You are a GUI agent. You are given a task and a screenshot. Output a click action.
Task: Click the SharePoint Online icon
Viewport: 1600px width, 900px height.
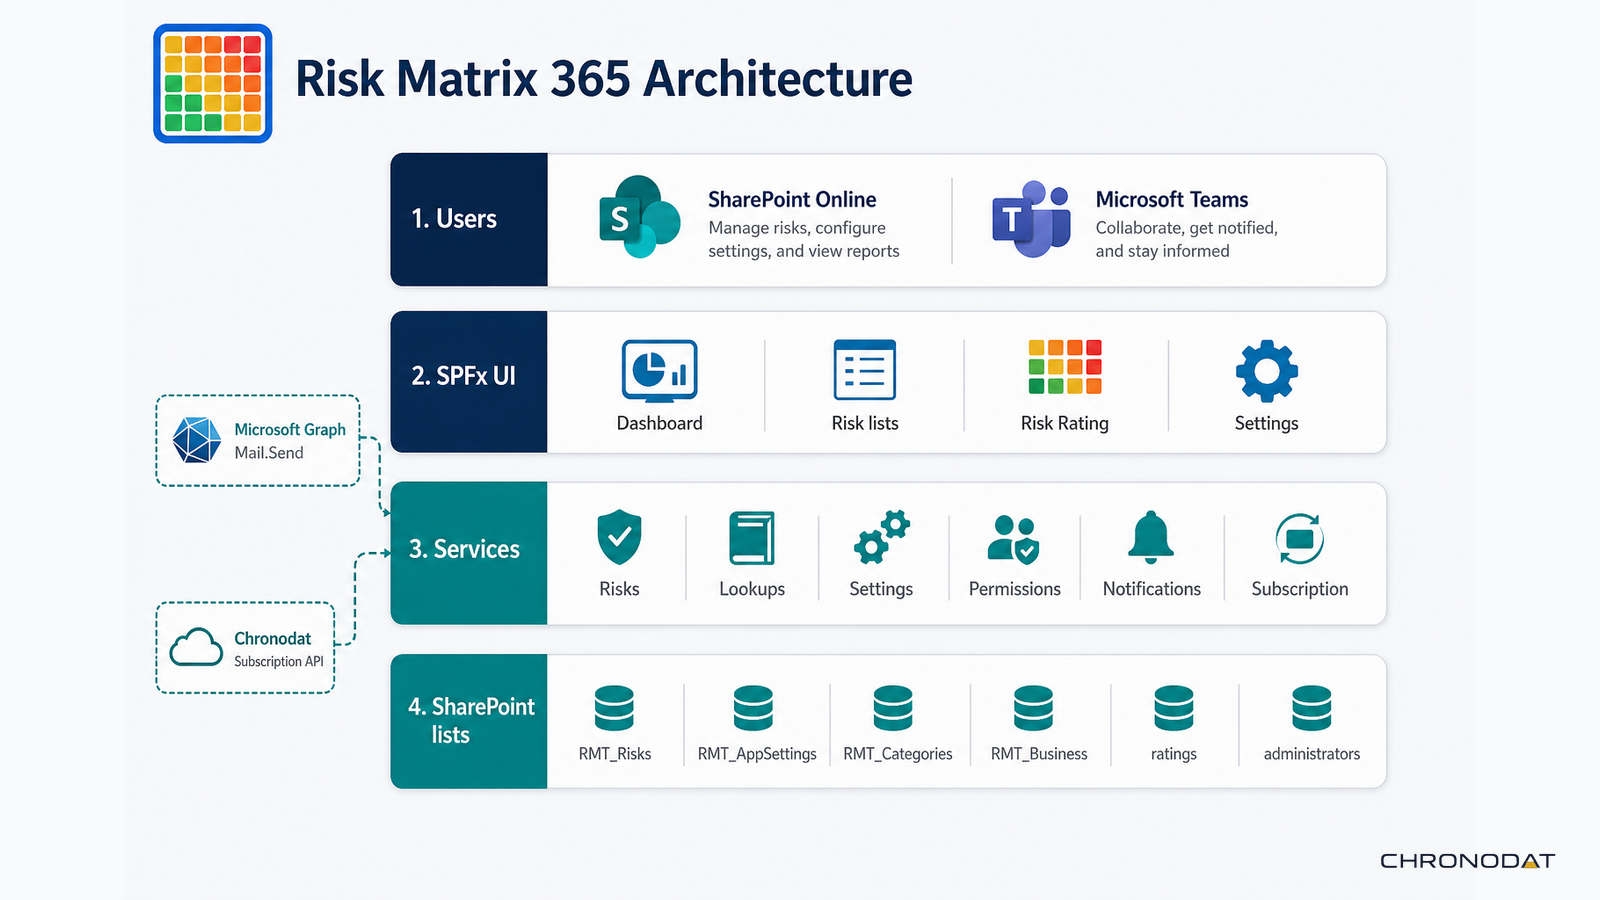[x=640, y=217]
